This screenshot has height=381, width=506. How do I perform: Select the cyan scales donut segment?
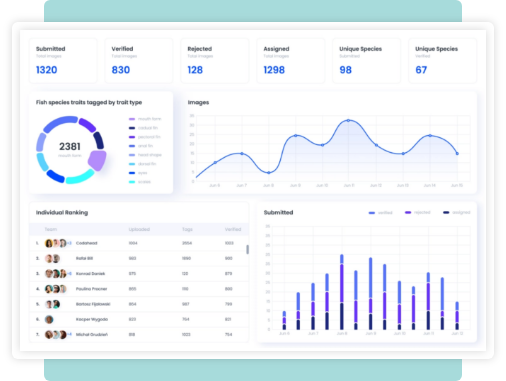(x=80, y=177)
